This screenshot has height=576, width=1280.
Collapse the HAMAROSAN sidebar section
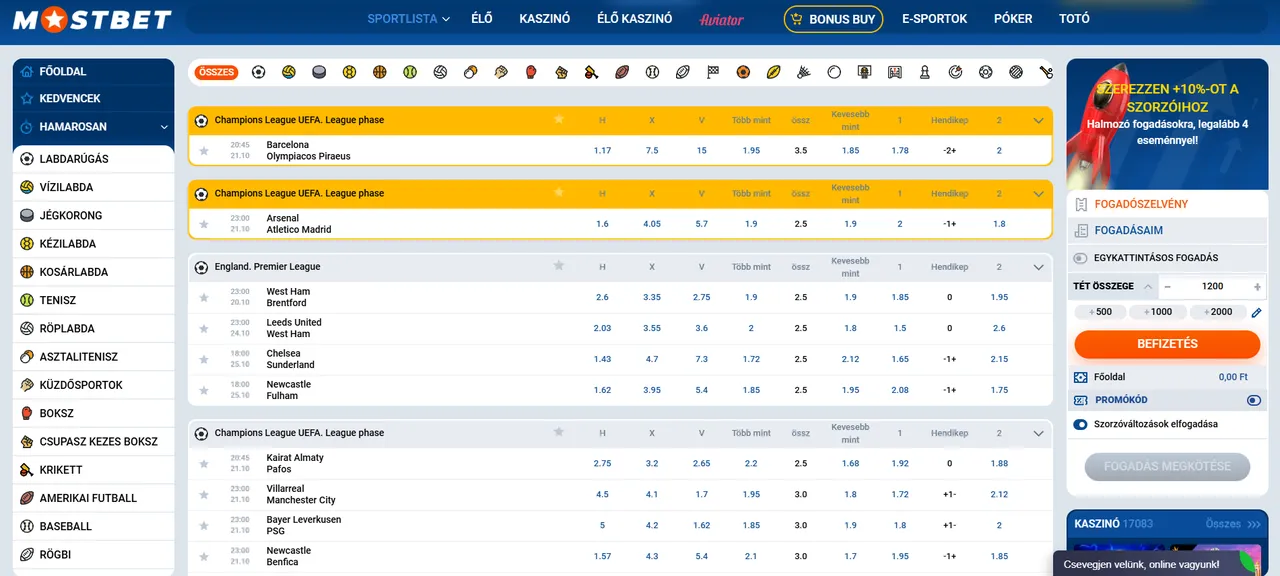point(165,127)
